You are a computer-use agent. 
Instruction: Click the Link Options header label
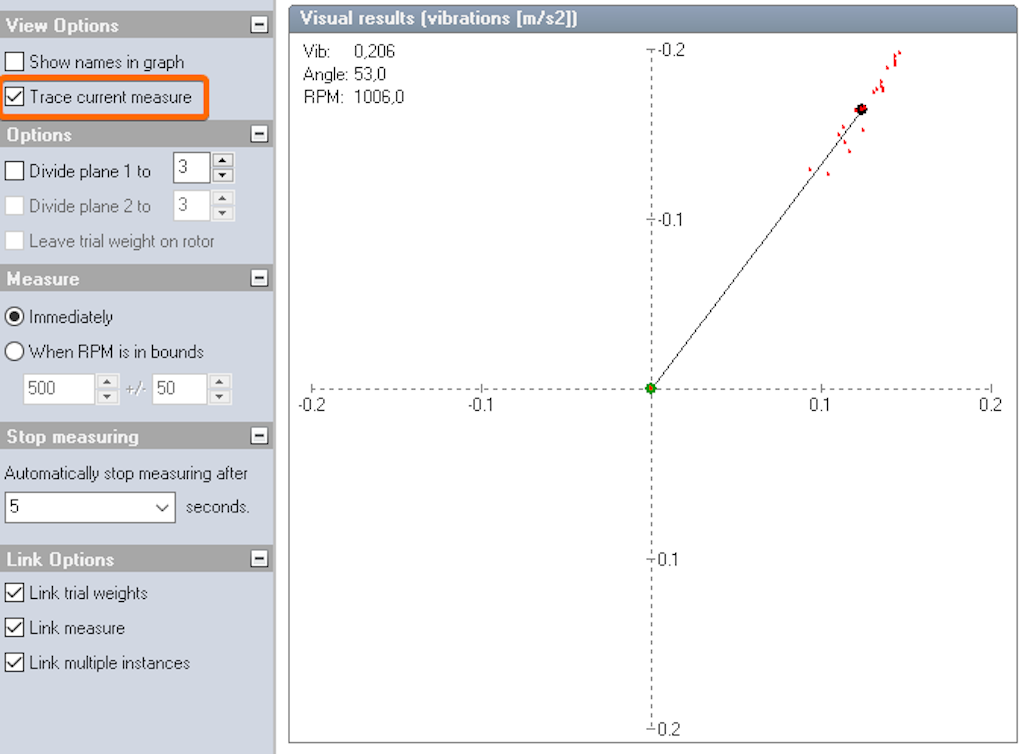[x=60, y=559]
